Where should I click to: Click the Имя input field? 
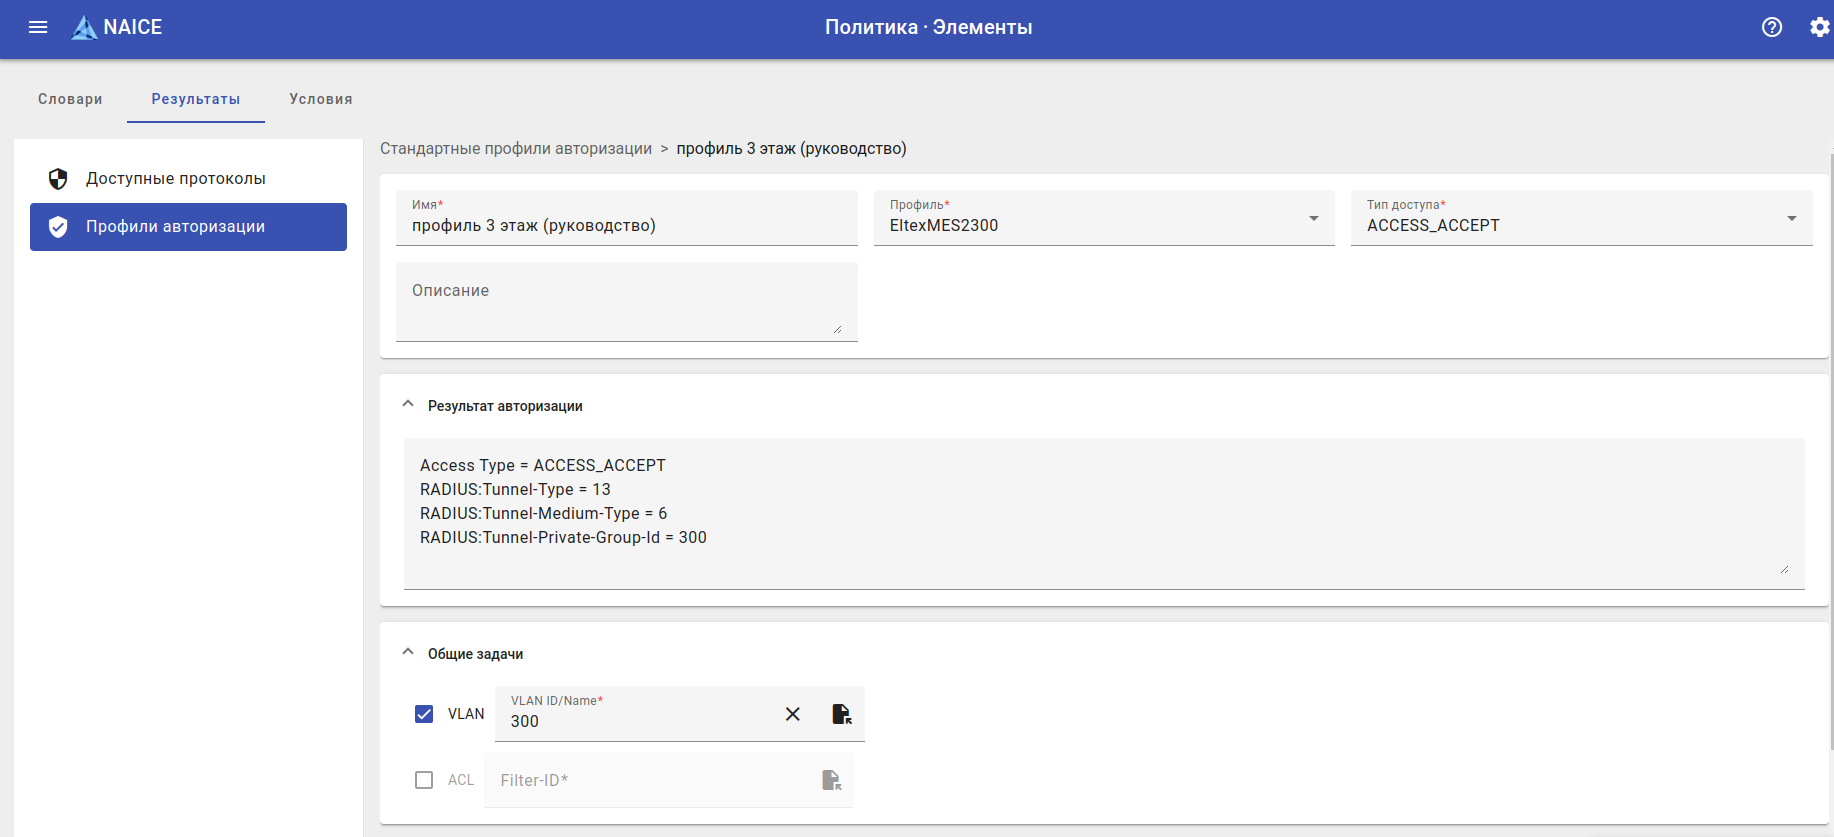pos(627,218)
